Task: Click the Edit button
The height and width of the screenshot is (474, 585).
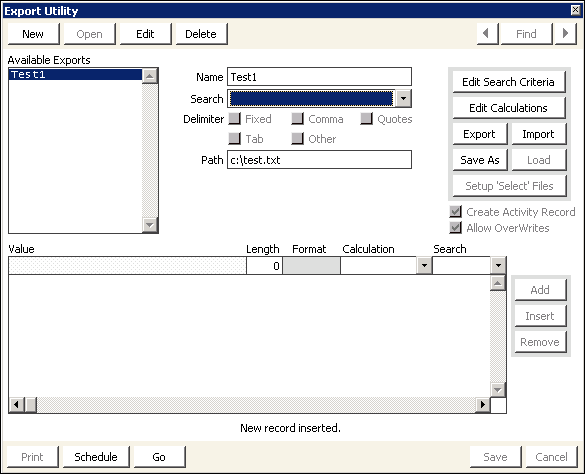Action: point(146,34)
